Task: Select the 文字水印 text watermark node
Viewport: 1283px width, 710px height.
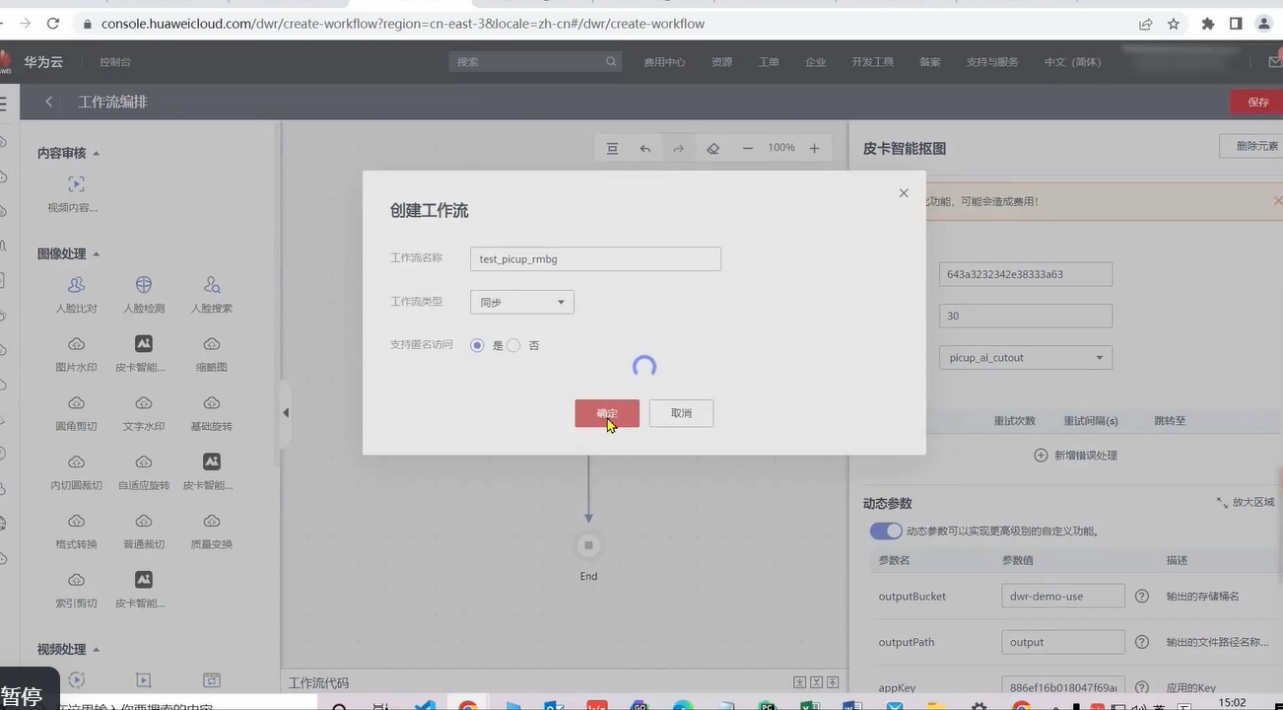Action: (x=144, y=413)
